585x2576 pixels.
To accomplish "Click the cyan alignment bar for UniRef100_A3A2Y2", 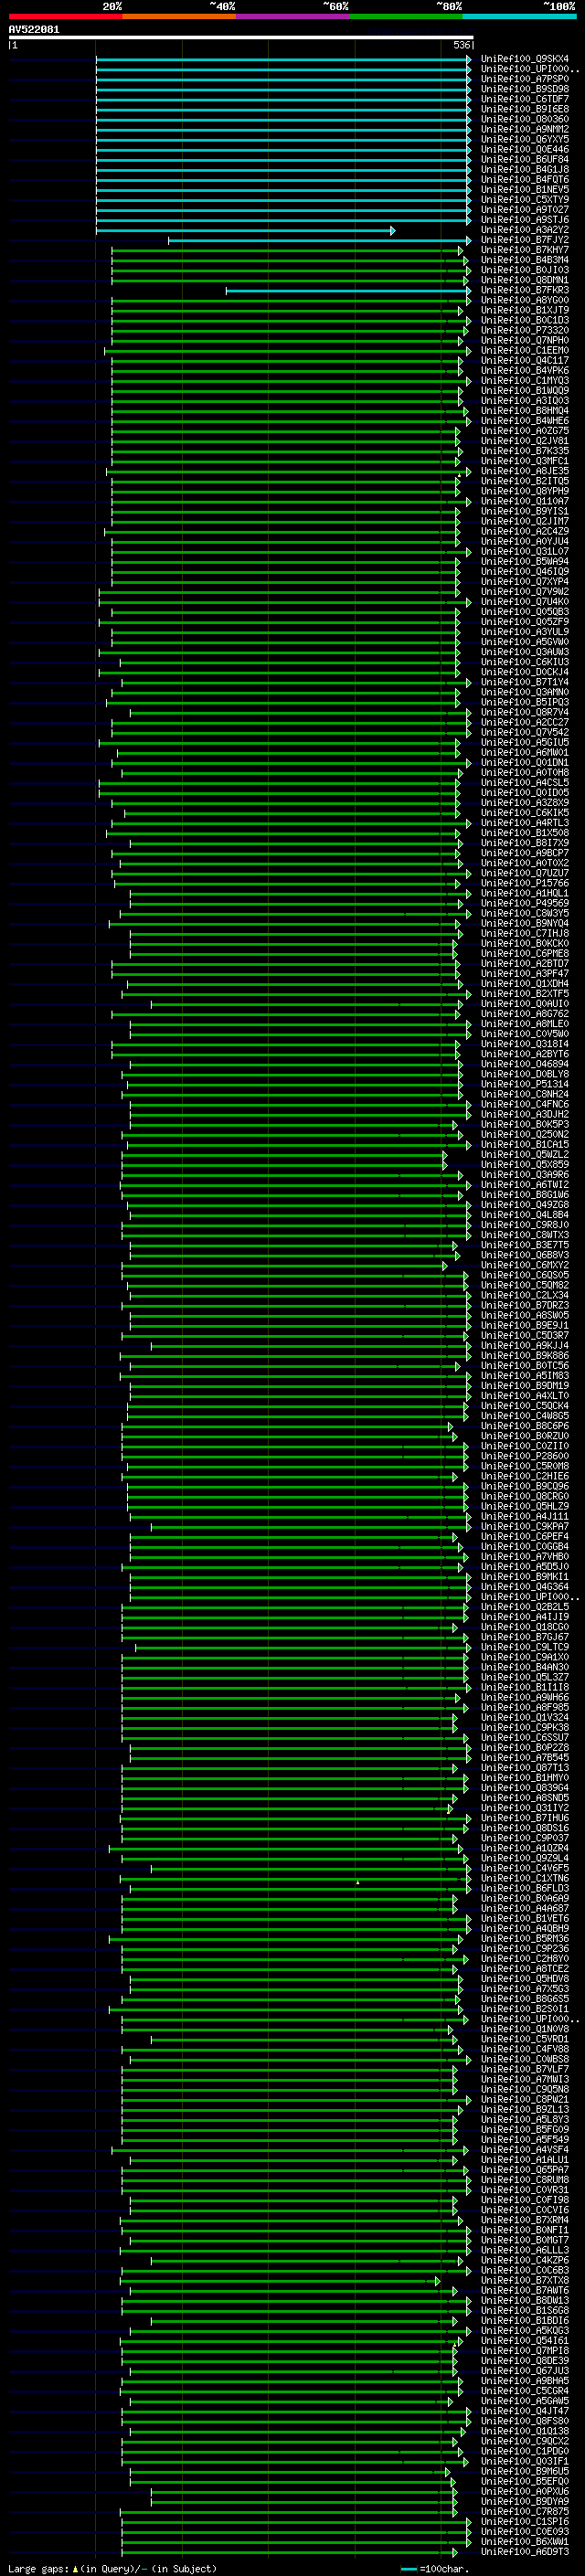I will 245,231.
